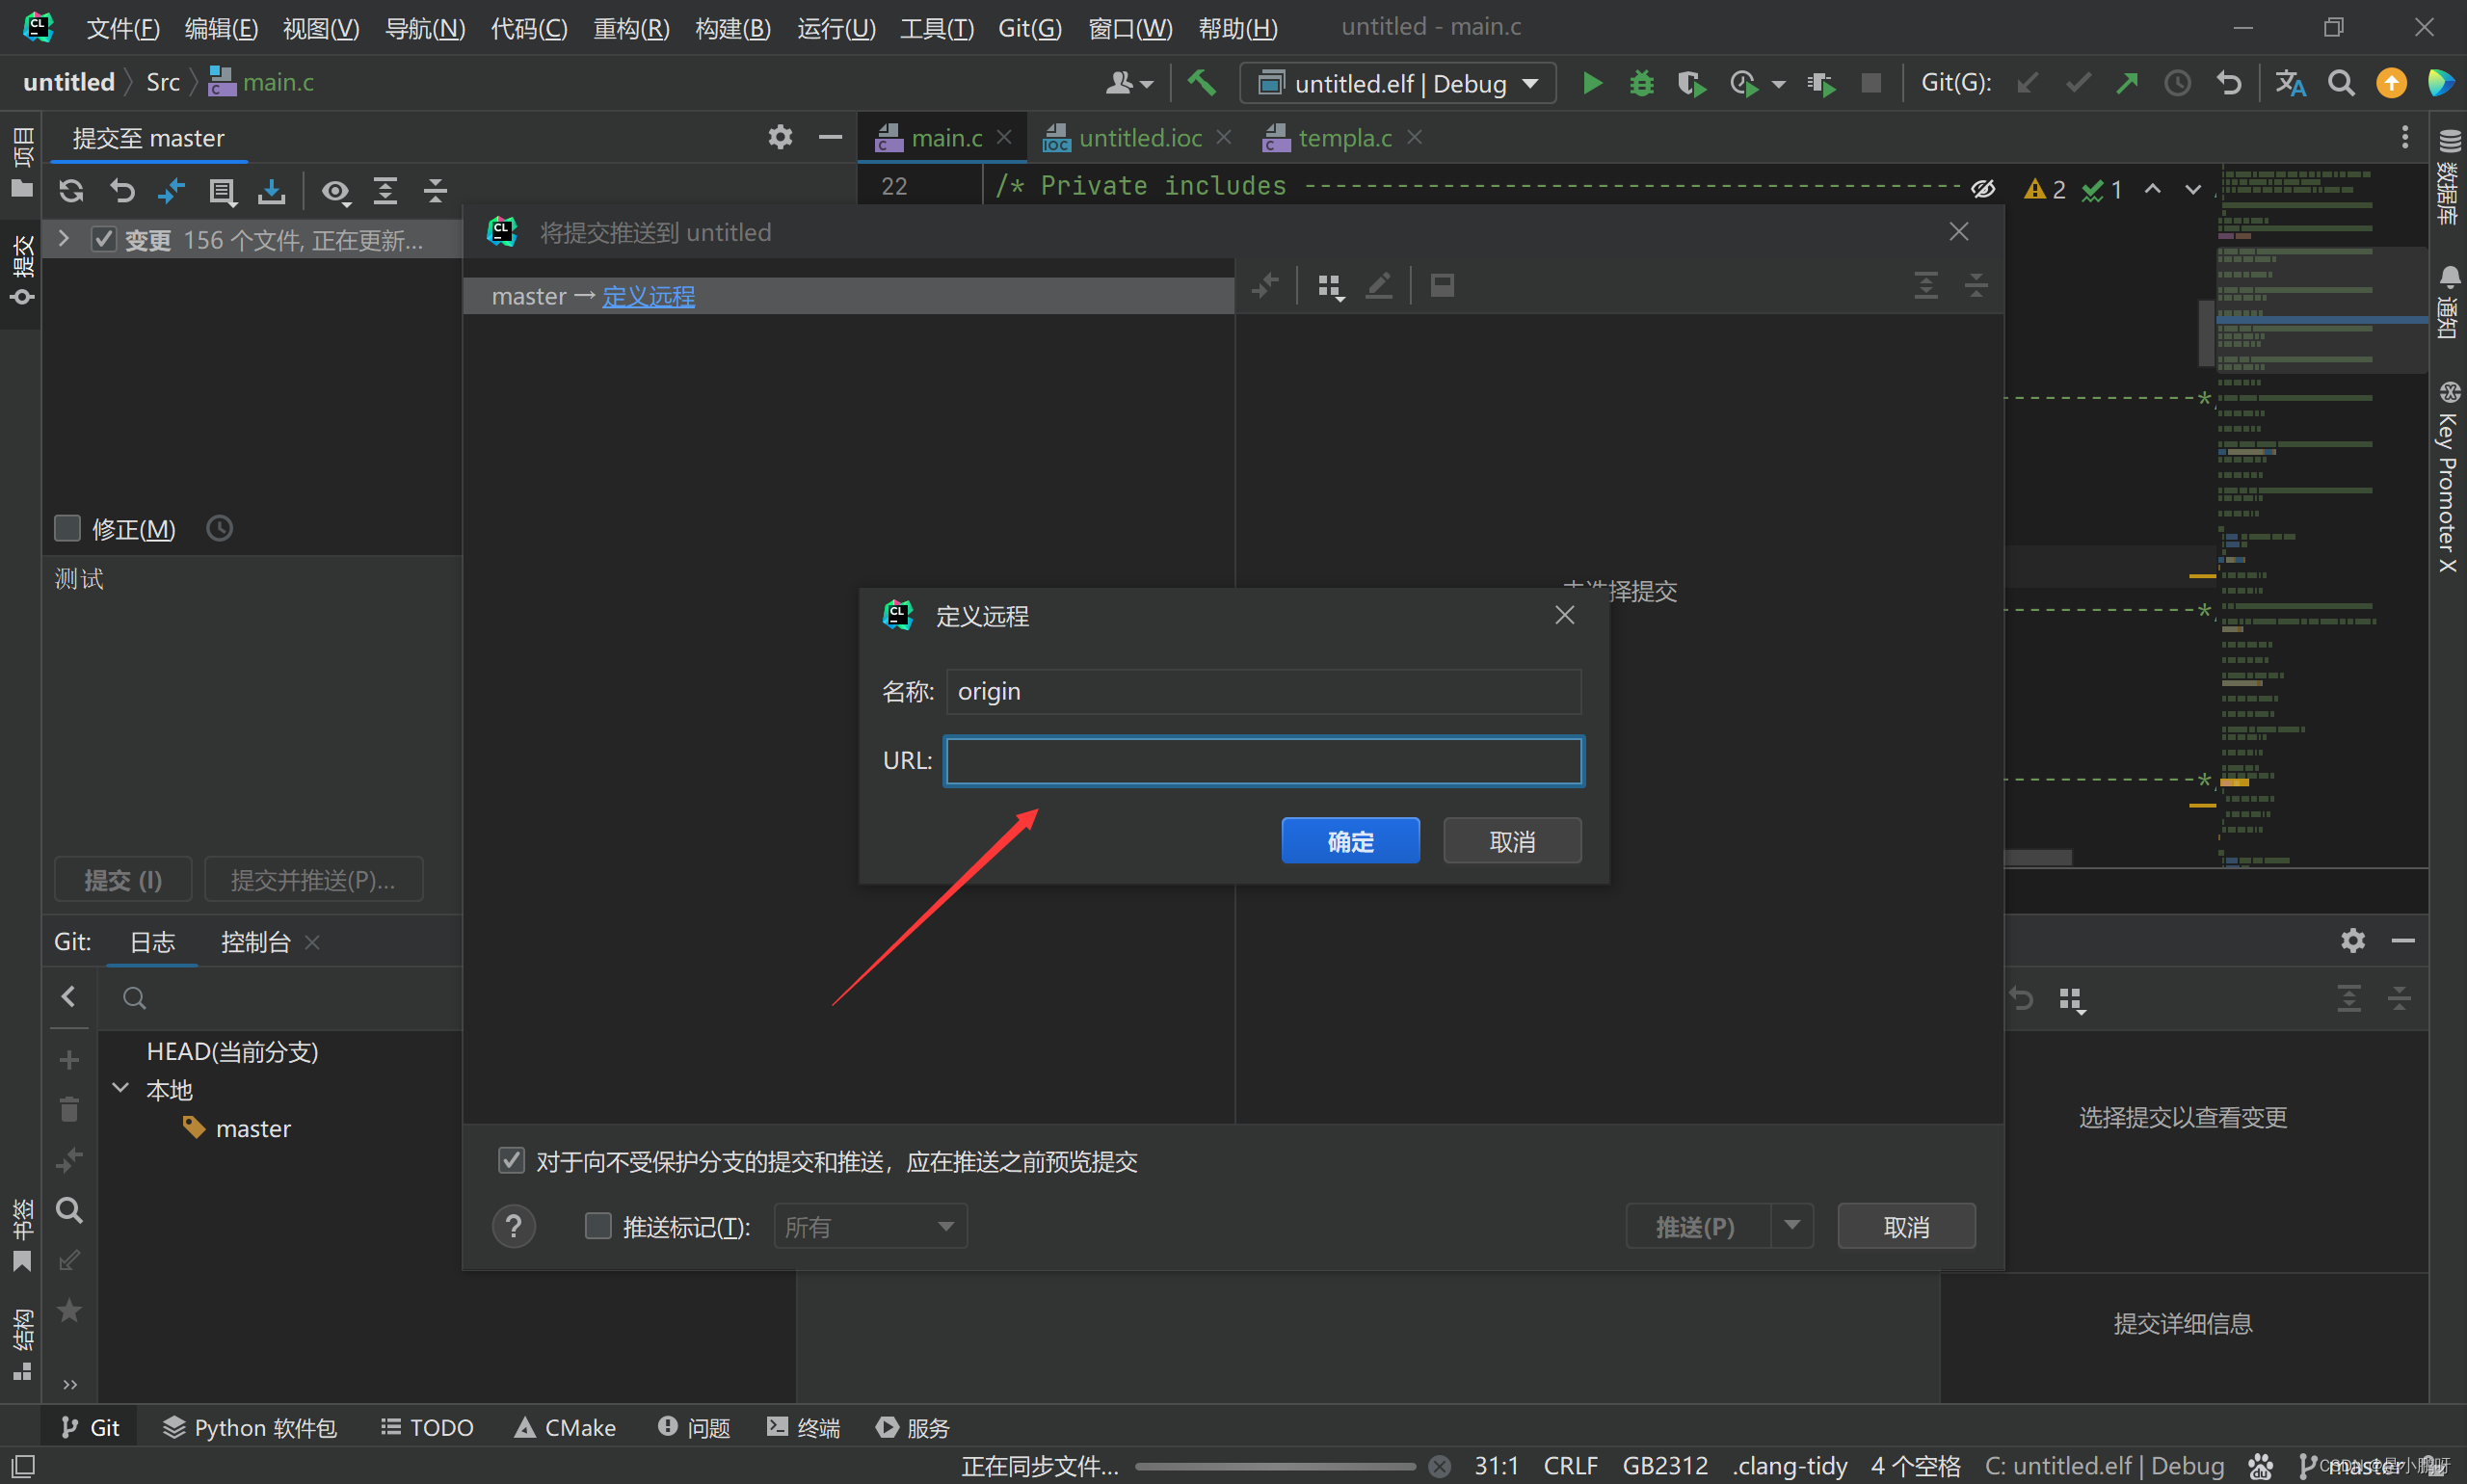Open the Git(G) menu
Image resolution: width=2467 pixels, height=1484 pixels.
pos(1029,27)
